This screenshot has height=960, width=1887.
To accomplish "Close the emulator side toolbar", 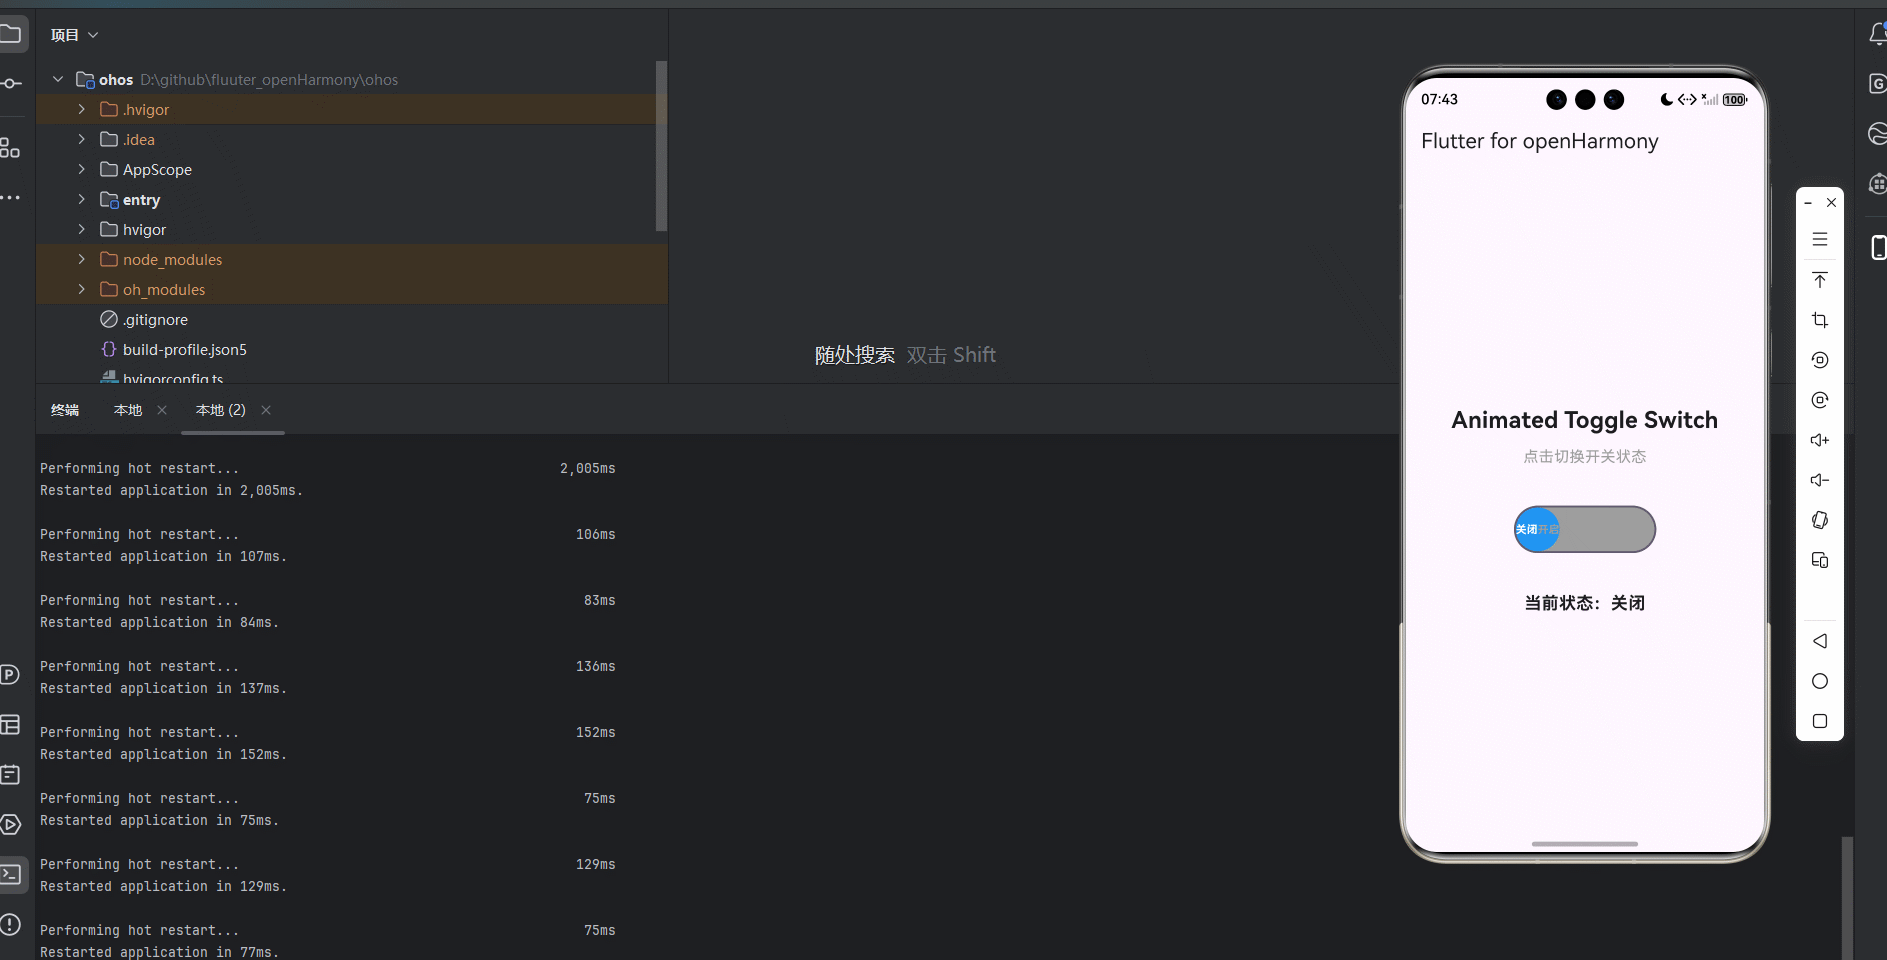I will [x=1831, y=203].
